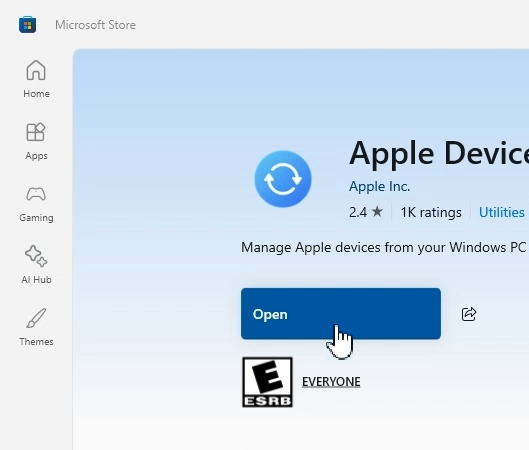529x450 pixels.
Task: Open the Apps section in the sidebar
Action: coord(36,141)
